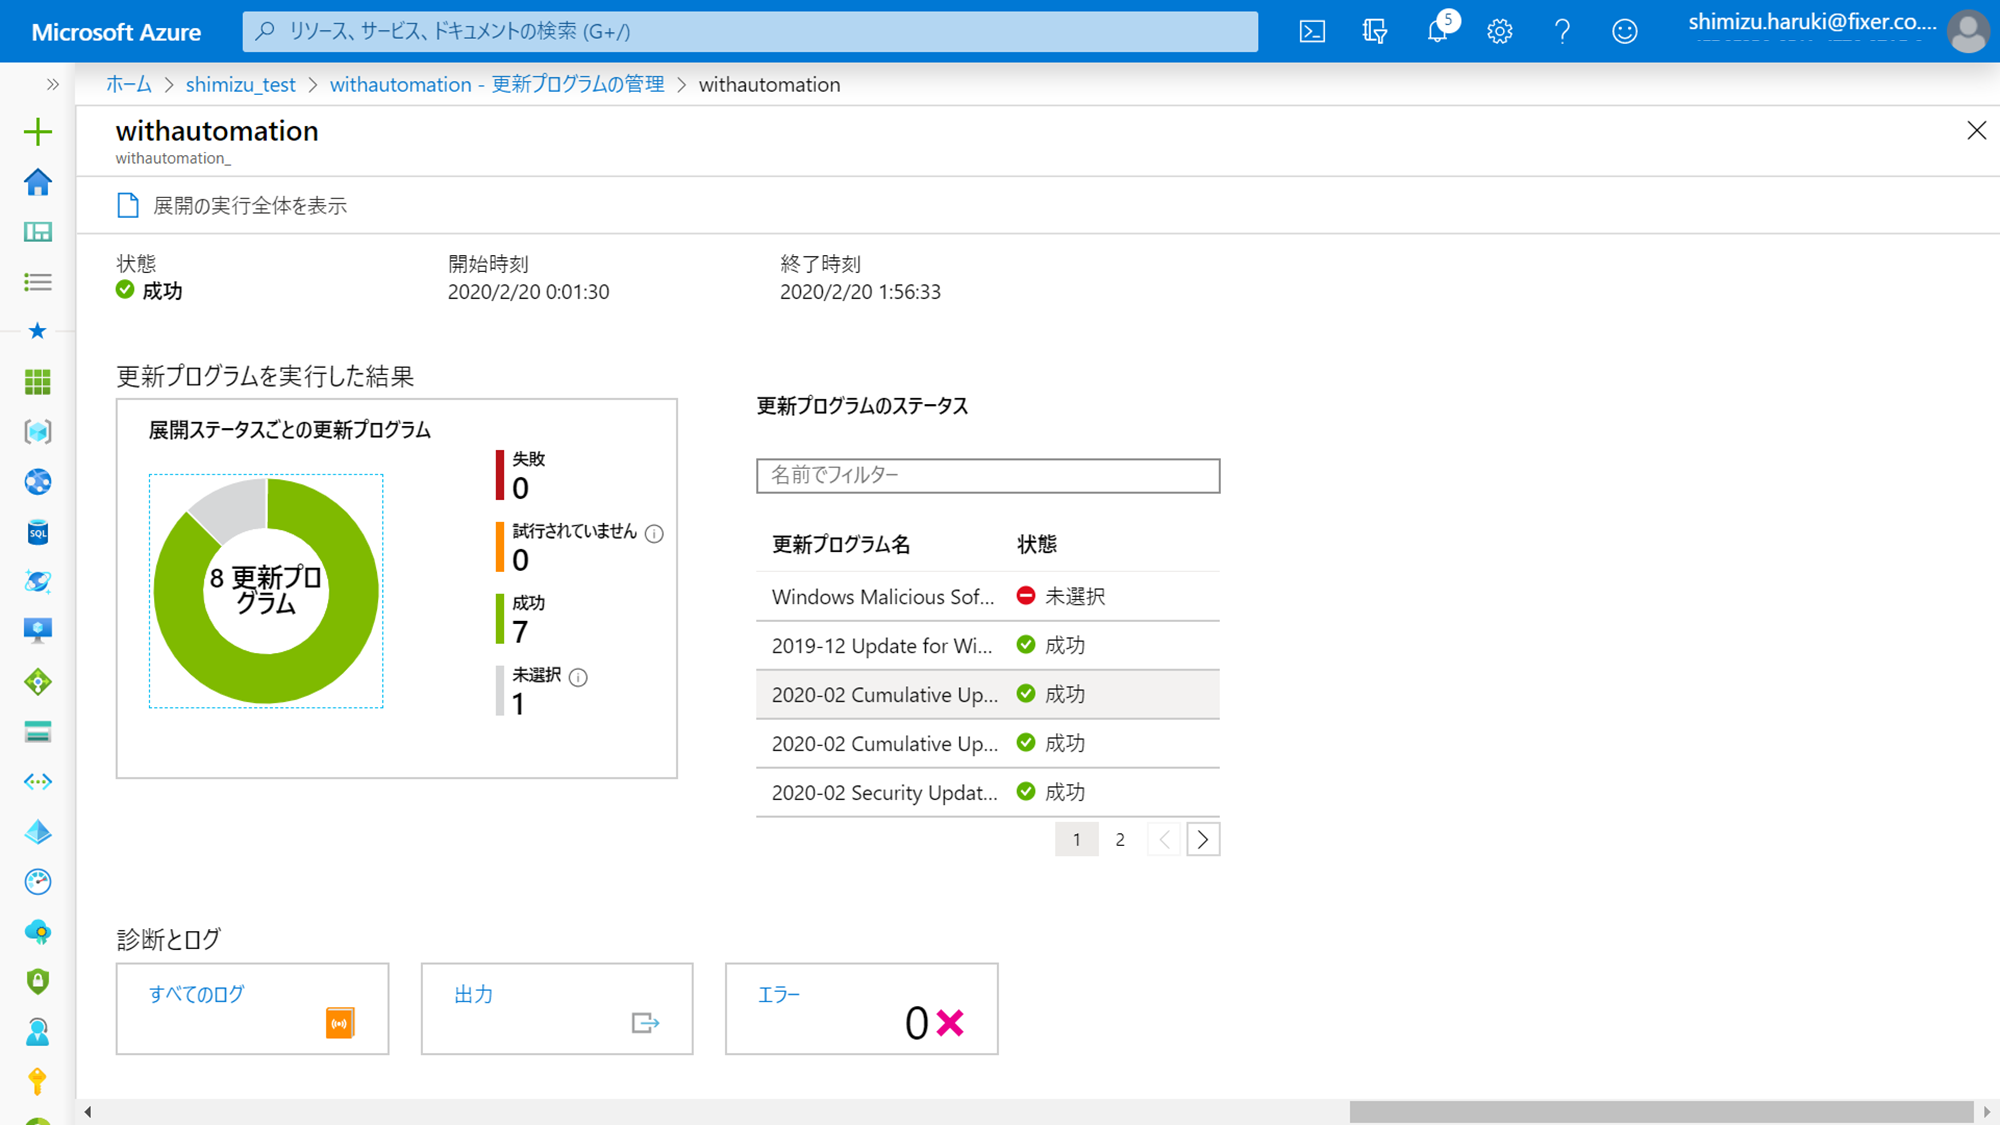Open directory and subscription filter icon
The image size is (2000, 1125).
click(1375, 31)
